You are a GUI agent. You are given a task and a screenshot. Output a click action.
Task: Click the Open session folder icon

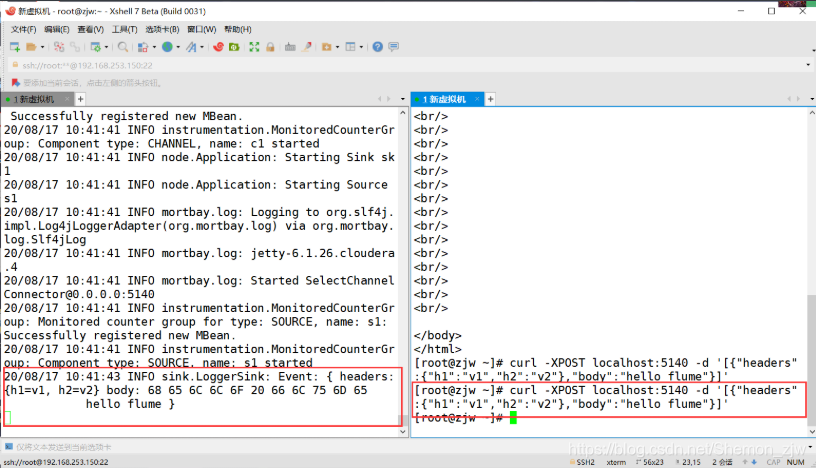point(31,47)
